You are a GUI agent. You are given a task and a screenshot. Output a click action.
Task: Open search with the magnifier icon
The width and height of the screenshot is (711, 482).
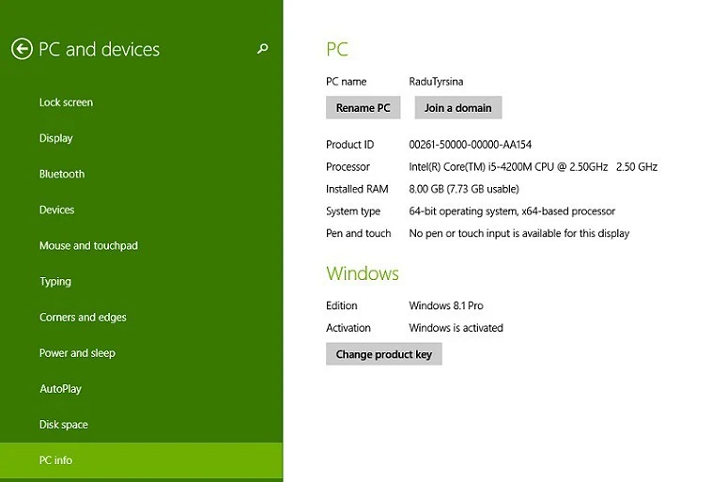[263, 48]
